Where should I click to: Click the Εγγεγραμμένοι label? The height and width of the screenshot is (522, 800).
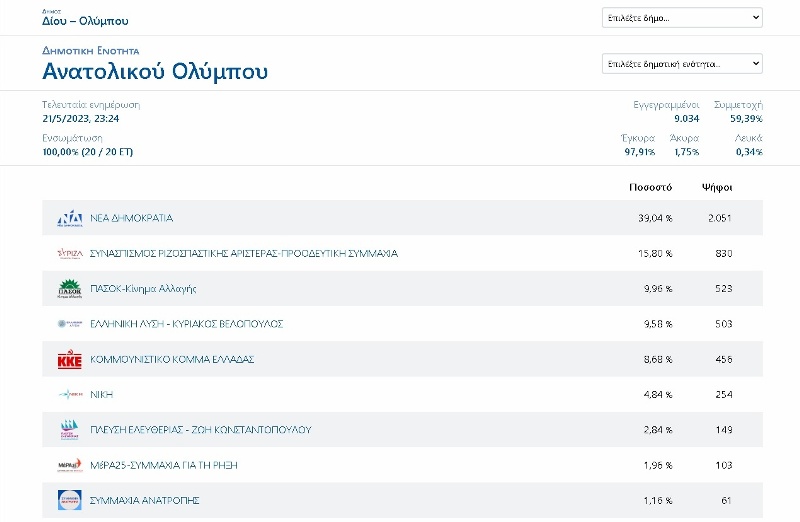click(x=666, y=105)
